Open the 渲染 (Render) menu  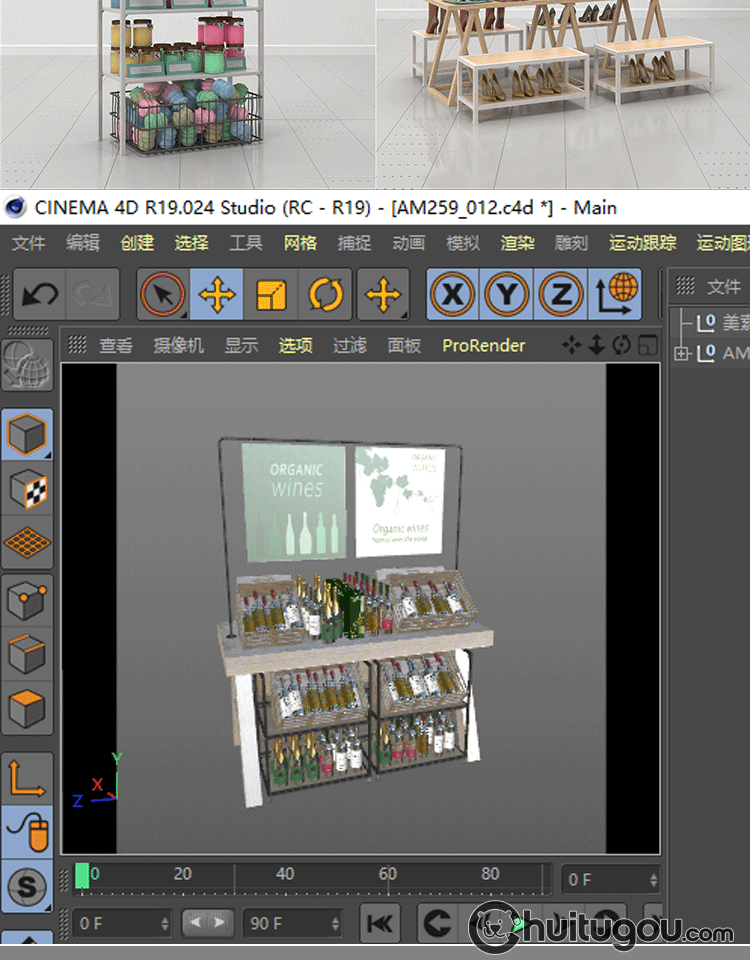coord(517,243)
